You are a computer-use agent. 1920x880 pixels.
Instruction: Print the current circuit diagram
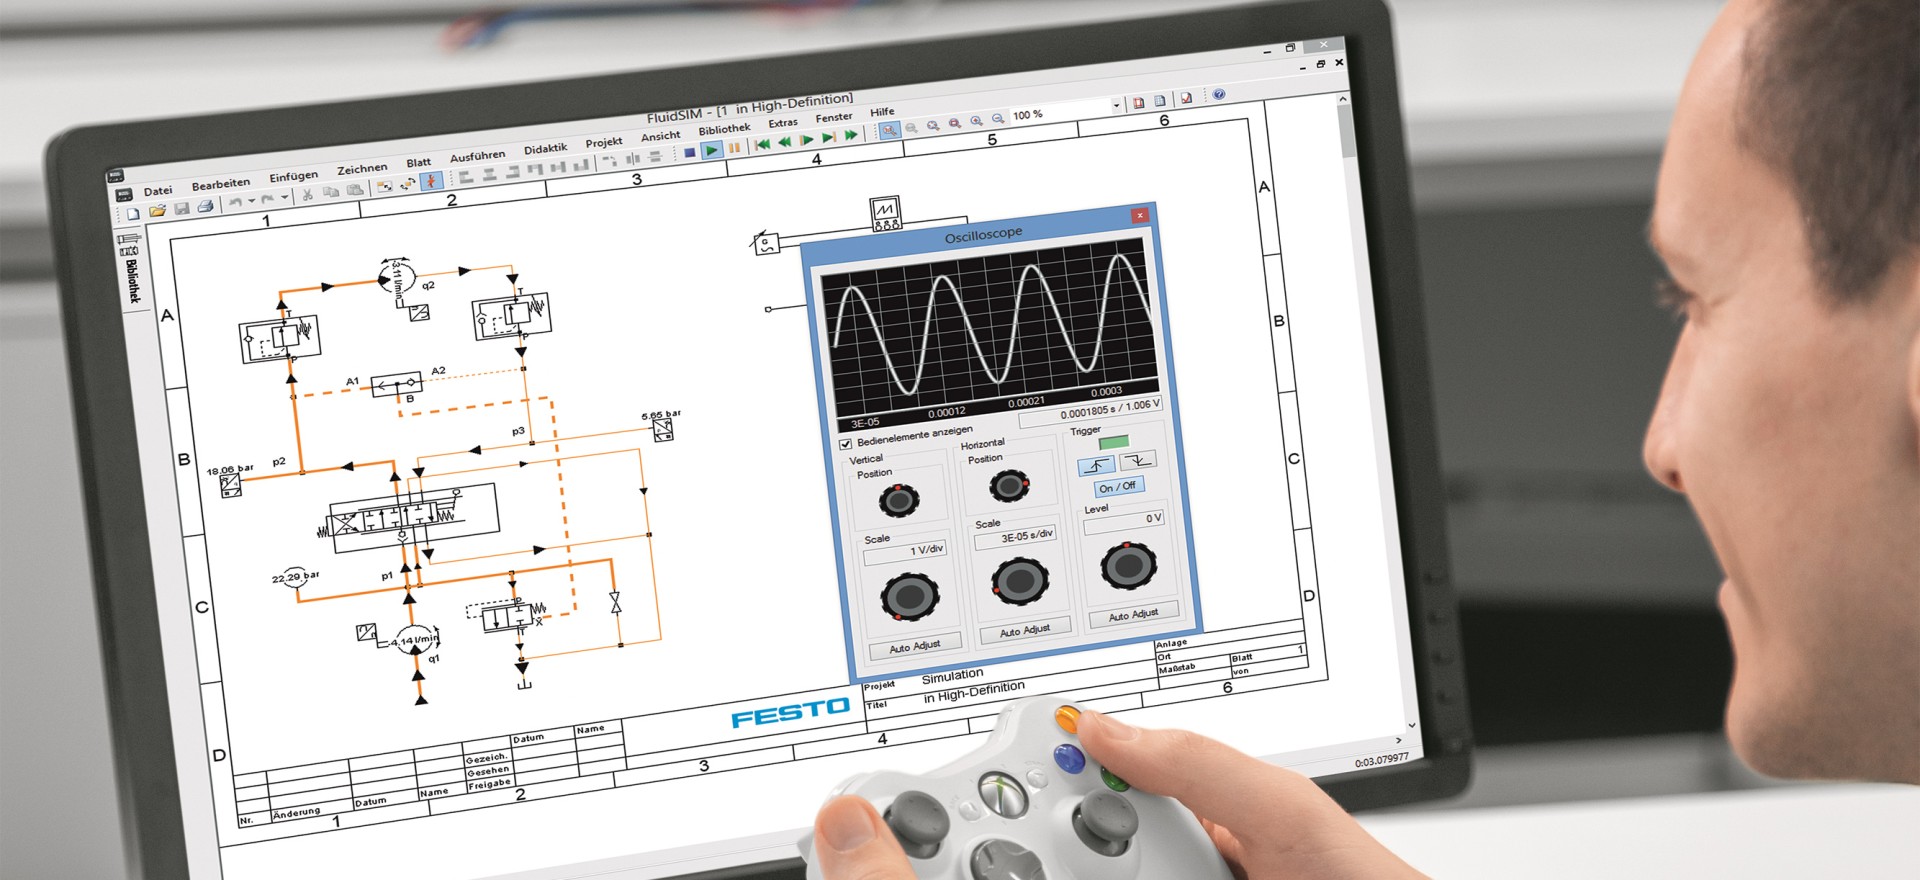coord(205,206)
